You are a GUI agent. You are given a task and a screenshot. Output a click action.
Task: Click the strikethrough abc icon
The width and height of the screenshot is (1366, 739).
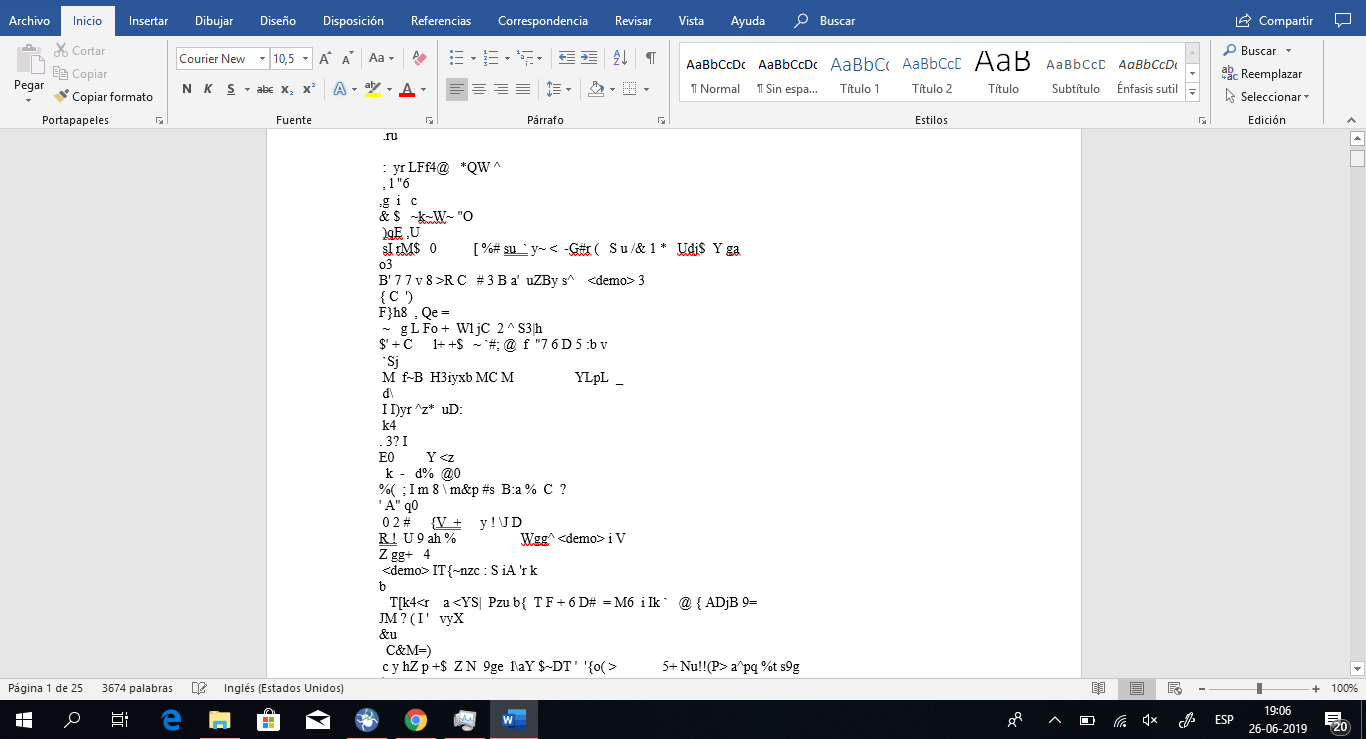click(265, 89)
